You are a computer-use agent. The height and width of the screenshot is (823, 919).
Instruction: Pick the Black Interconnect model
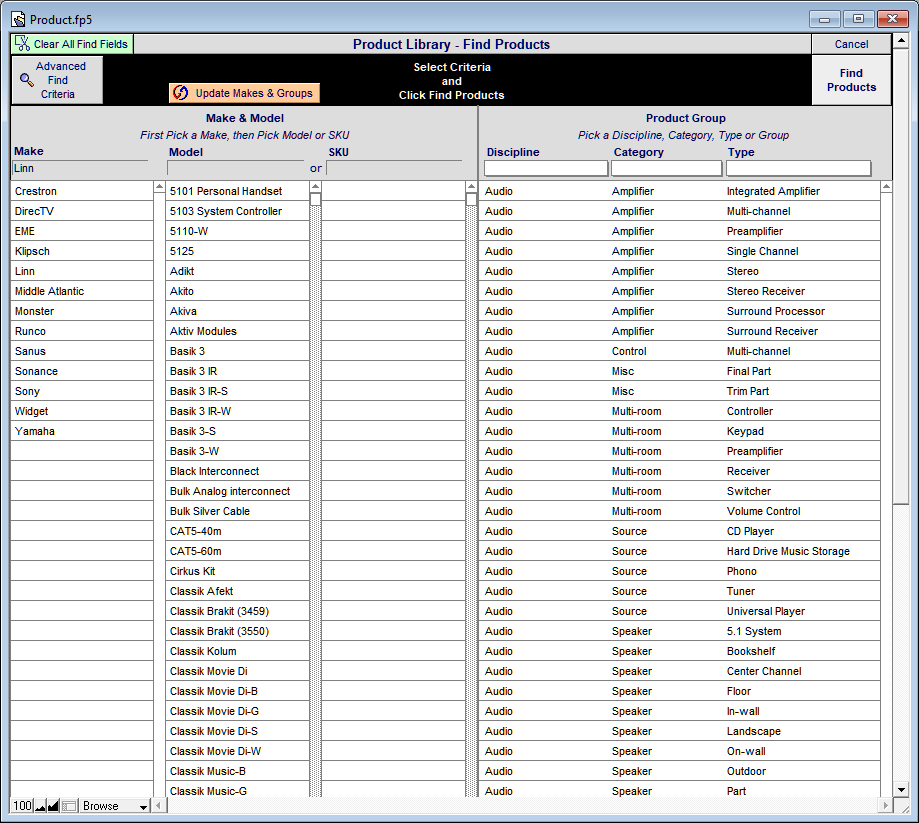237,471
